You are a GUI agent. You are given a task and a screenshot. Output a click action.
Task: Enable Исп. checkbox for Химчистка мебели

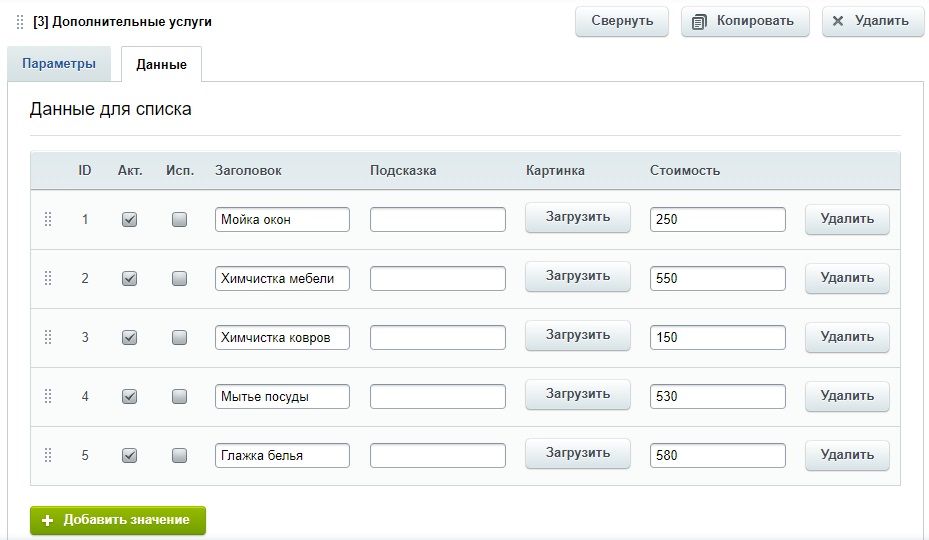(x=179, y=279)
